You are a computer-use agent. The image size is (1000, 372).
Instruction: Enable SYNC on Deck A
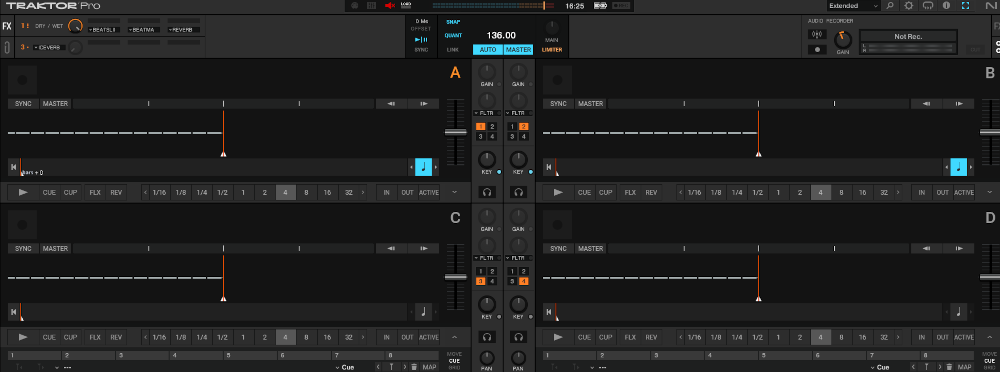click(x=24, y=103)
